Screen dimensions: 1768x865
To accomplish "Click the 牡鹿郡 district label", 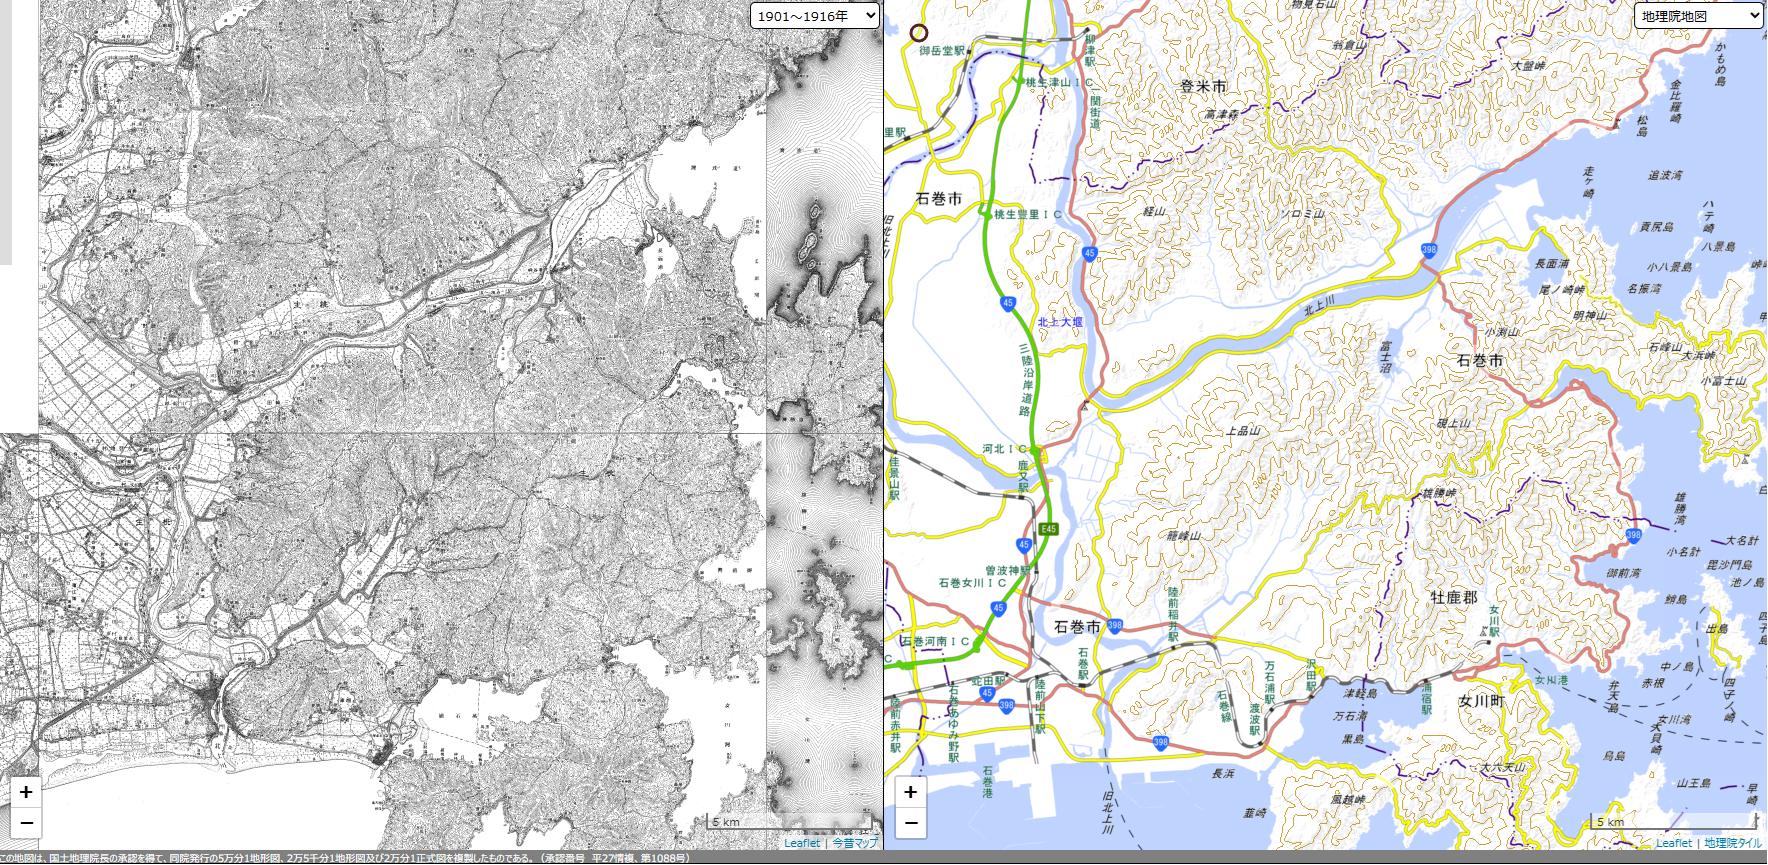I will (1454, 597).
